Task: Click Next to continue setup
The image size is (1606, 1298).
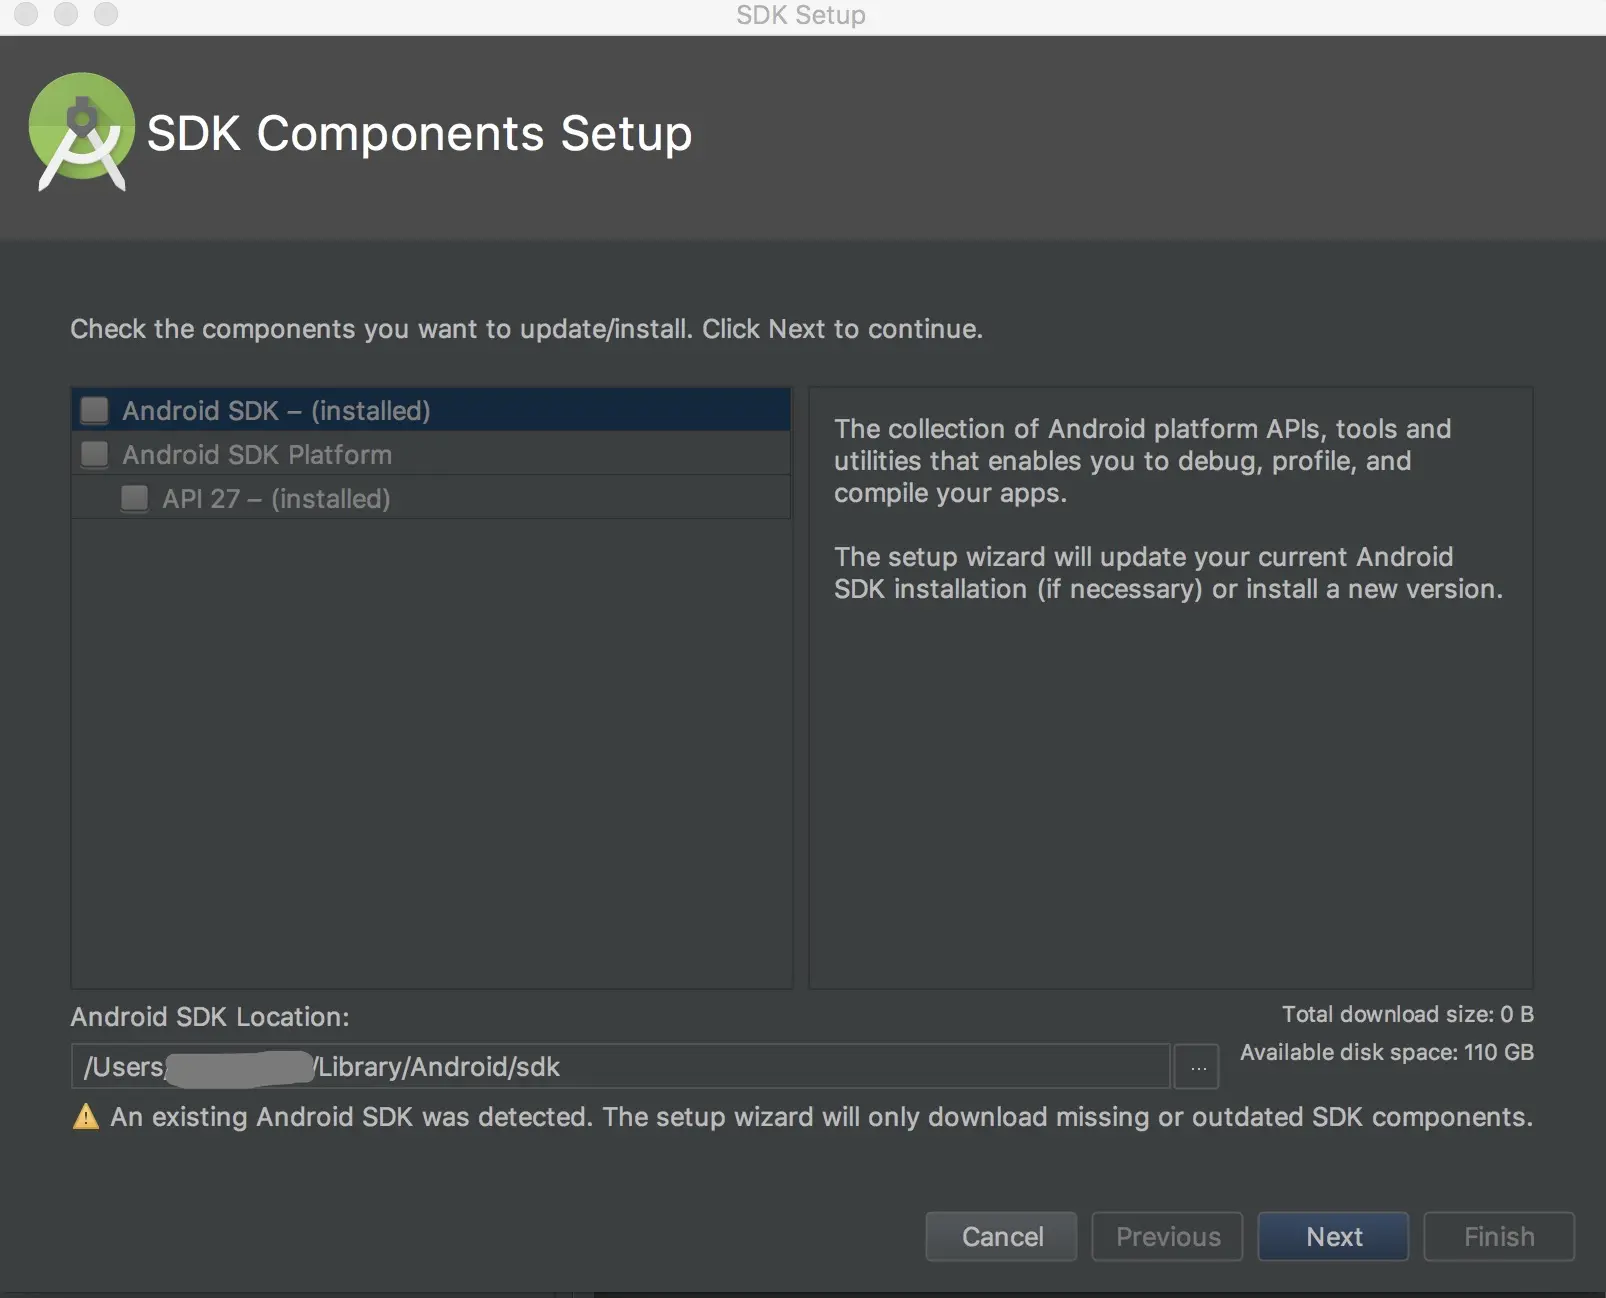Action: 1333,1237
